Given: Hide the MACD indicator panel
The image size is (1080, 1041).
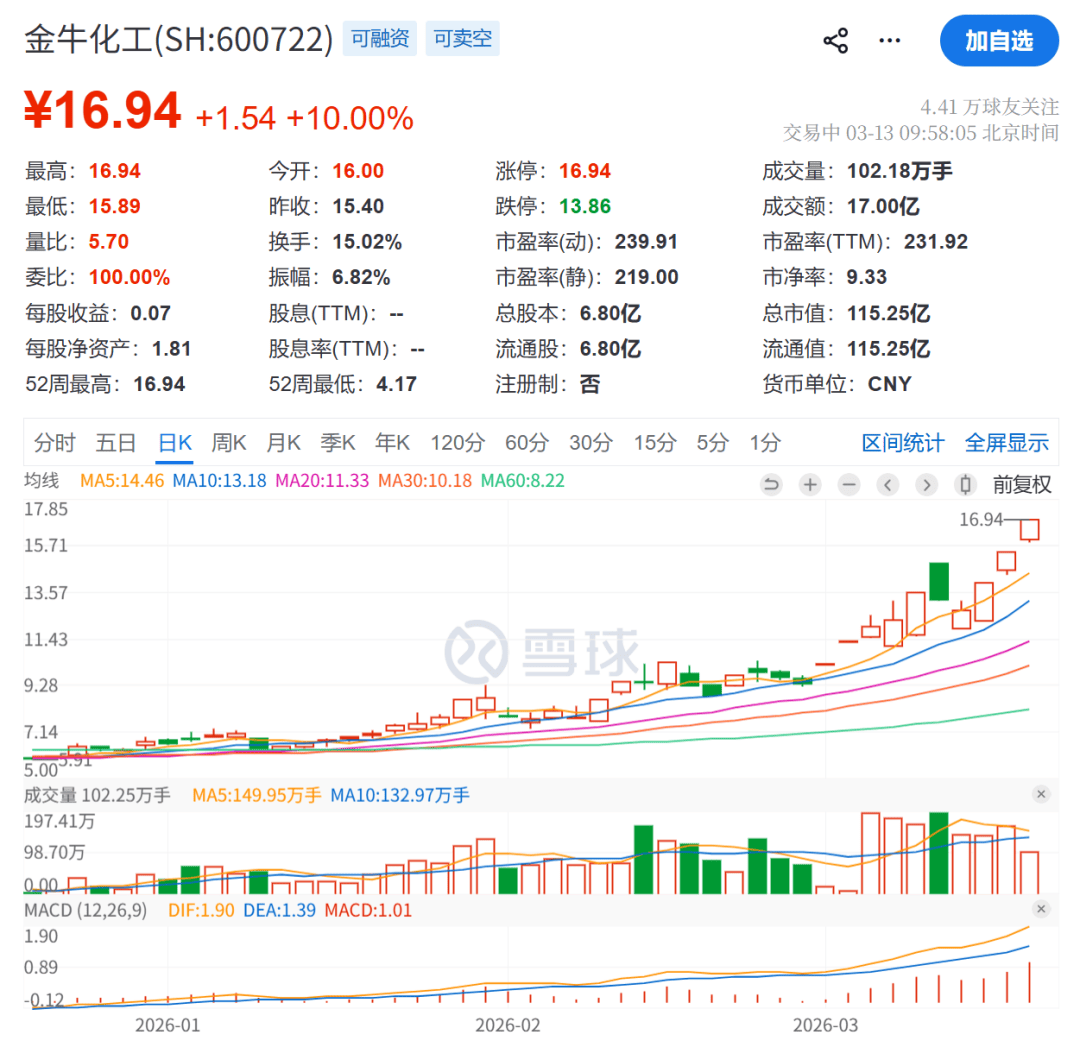Looking at the screenshot, I should click(1042, 910).
